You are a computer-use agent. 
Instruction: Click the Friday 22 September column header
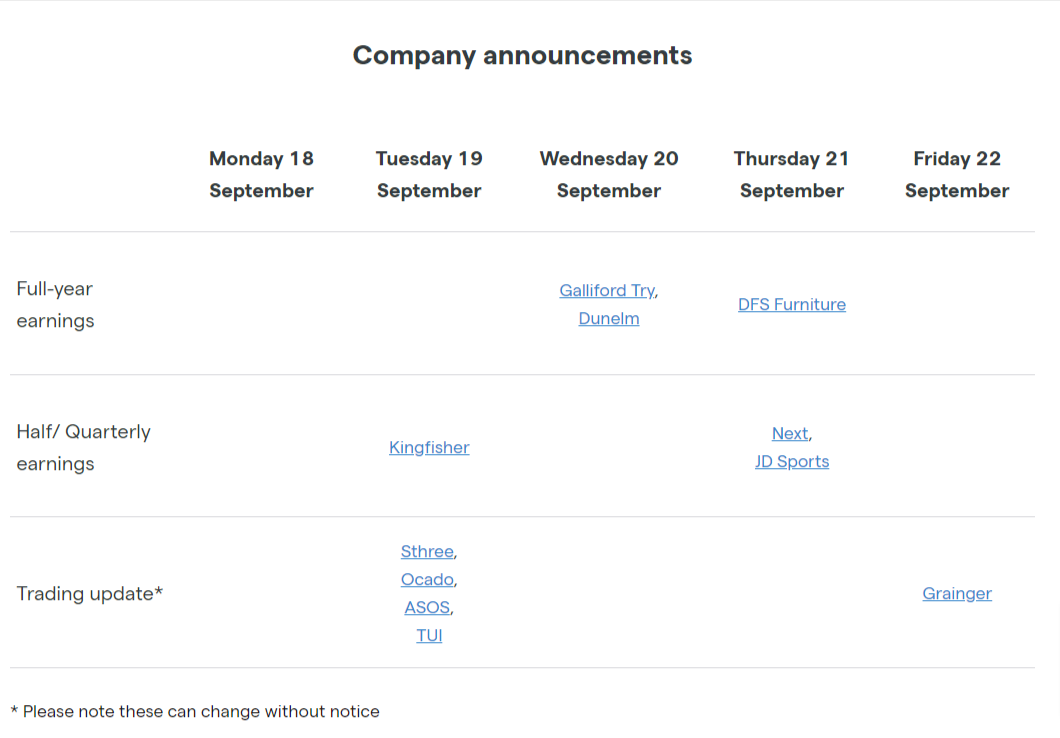coord(957,174)
